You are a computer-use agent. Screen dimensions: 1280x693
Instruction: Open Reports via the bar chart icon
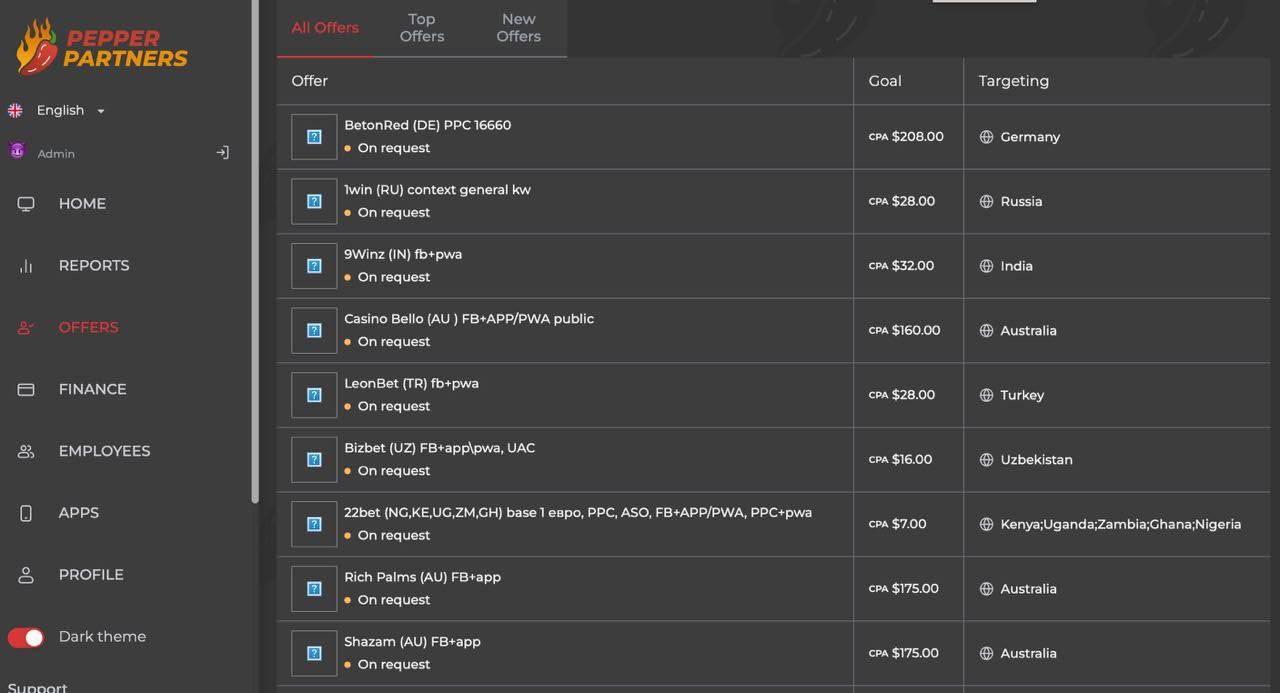(x=26, y=266)
